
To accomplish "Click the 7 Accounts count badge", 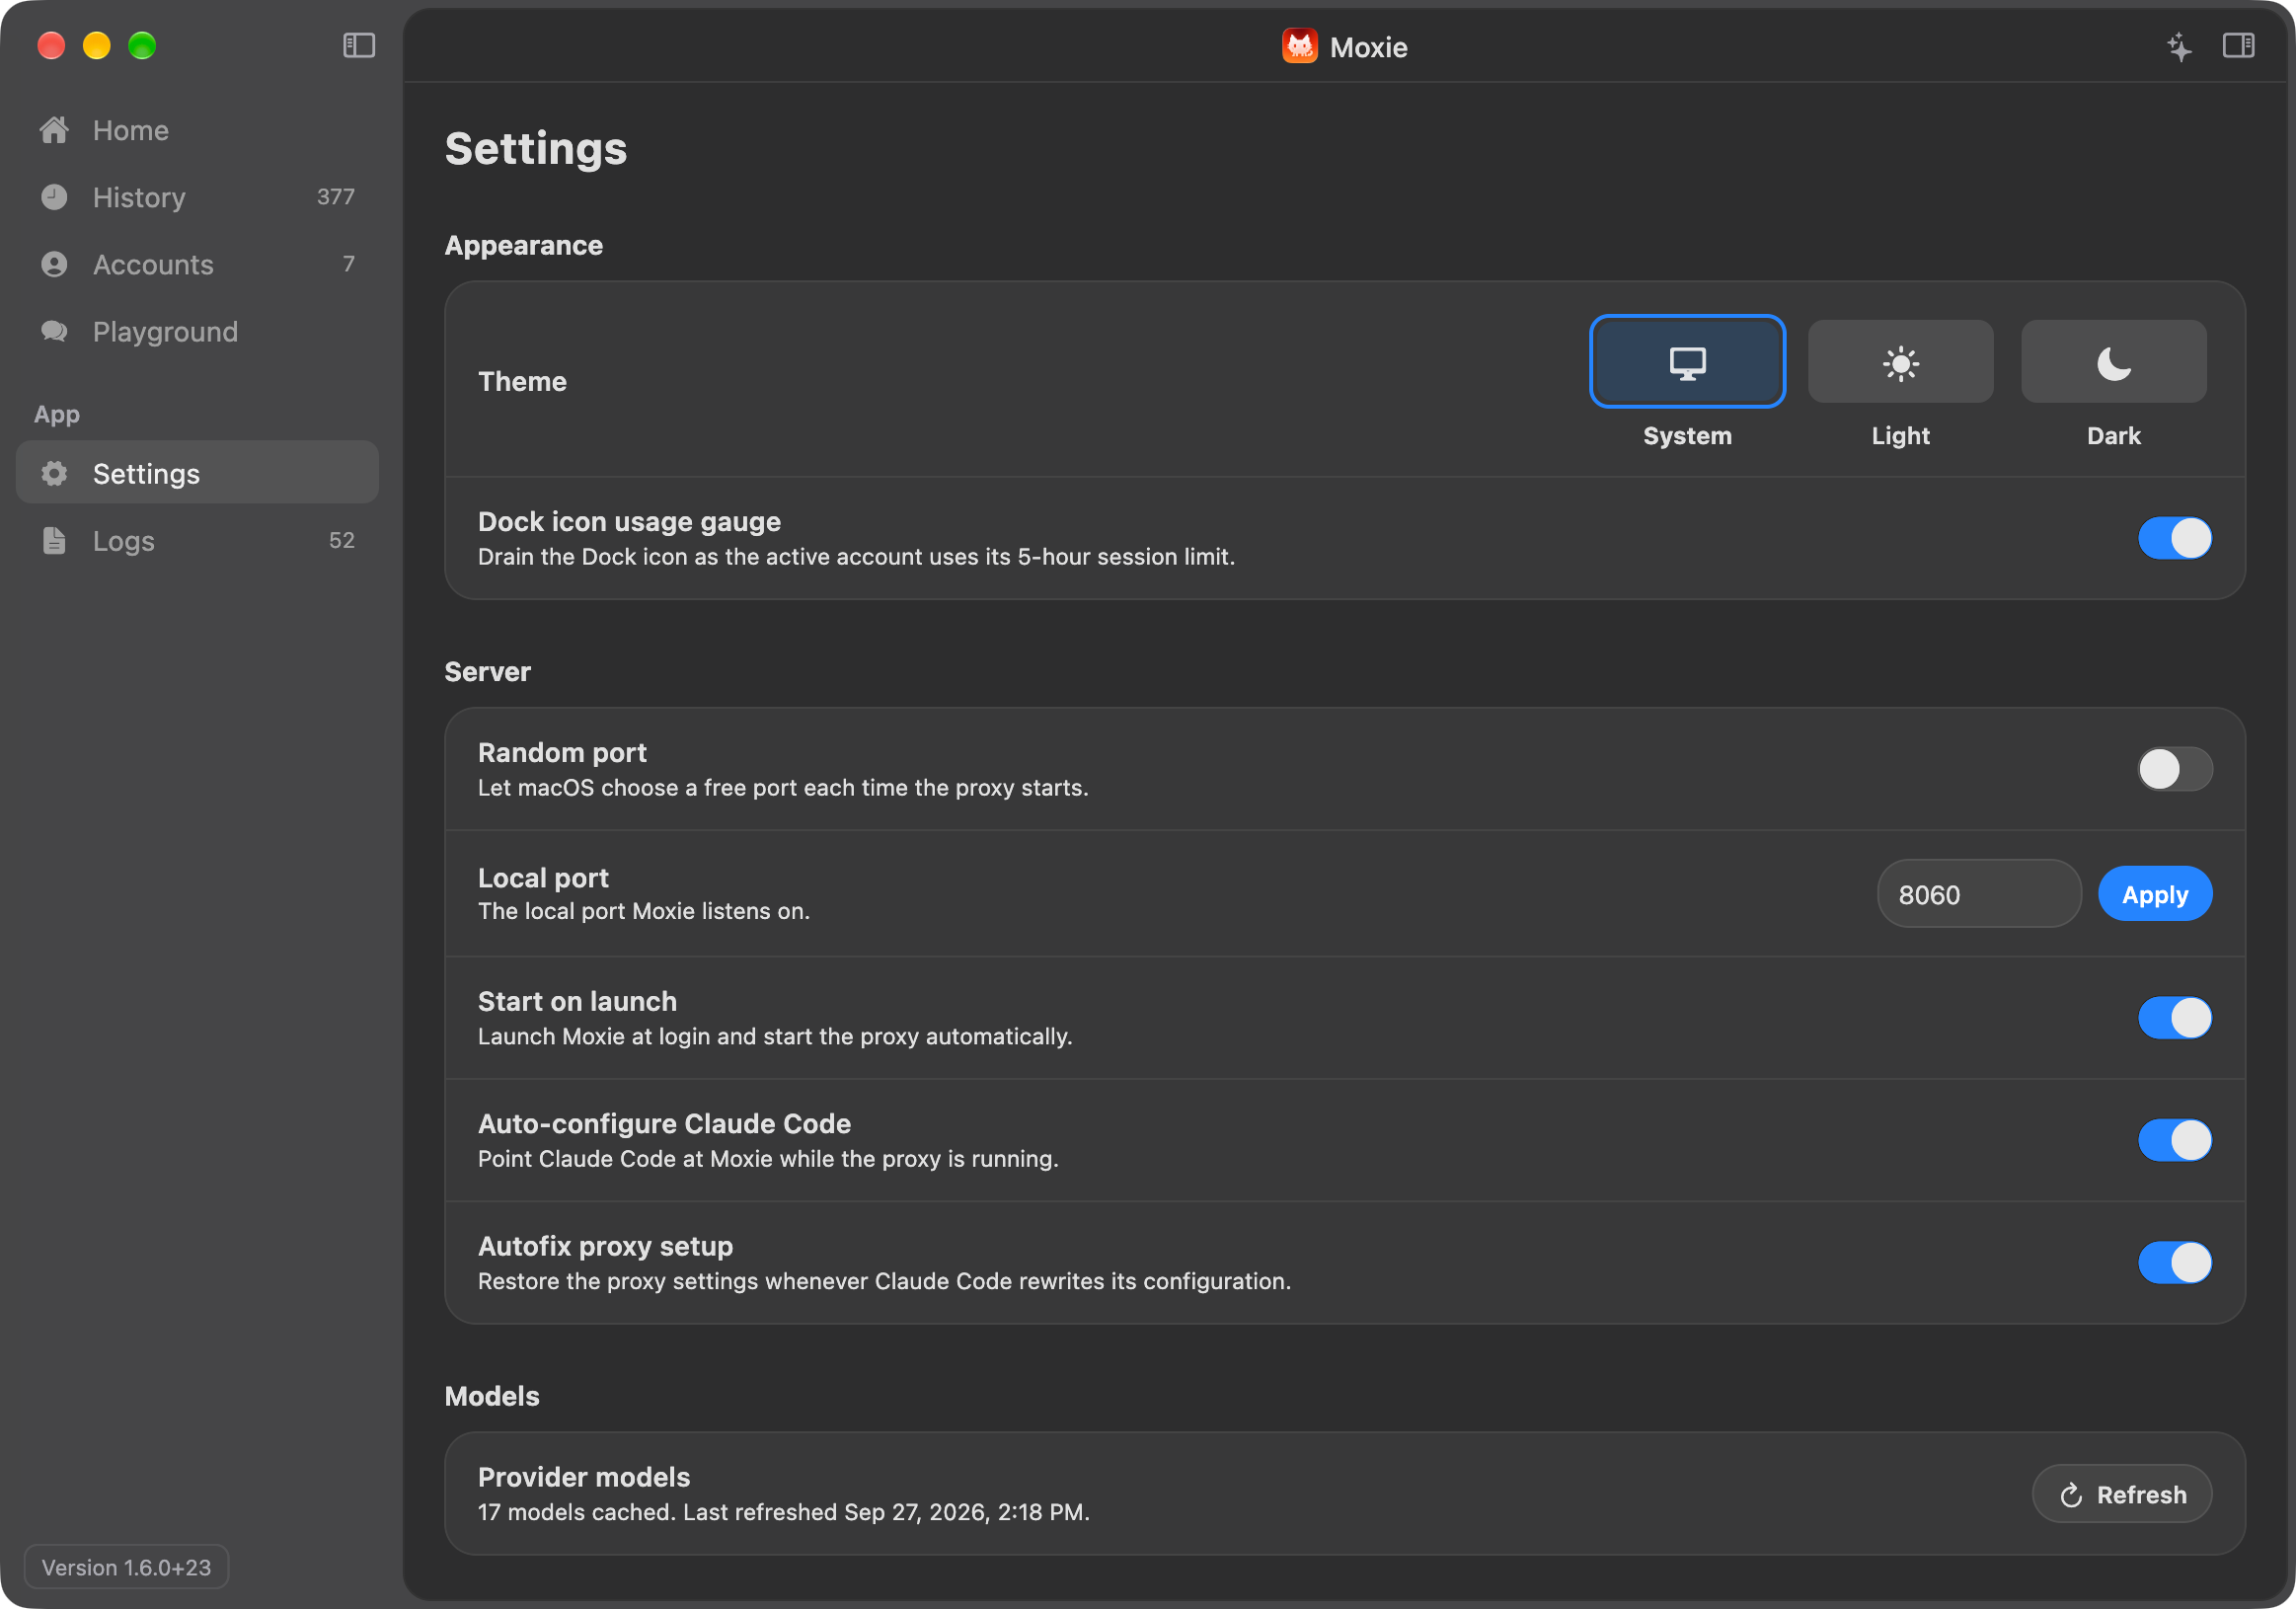I will [348, 264].
